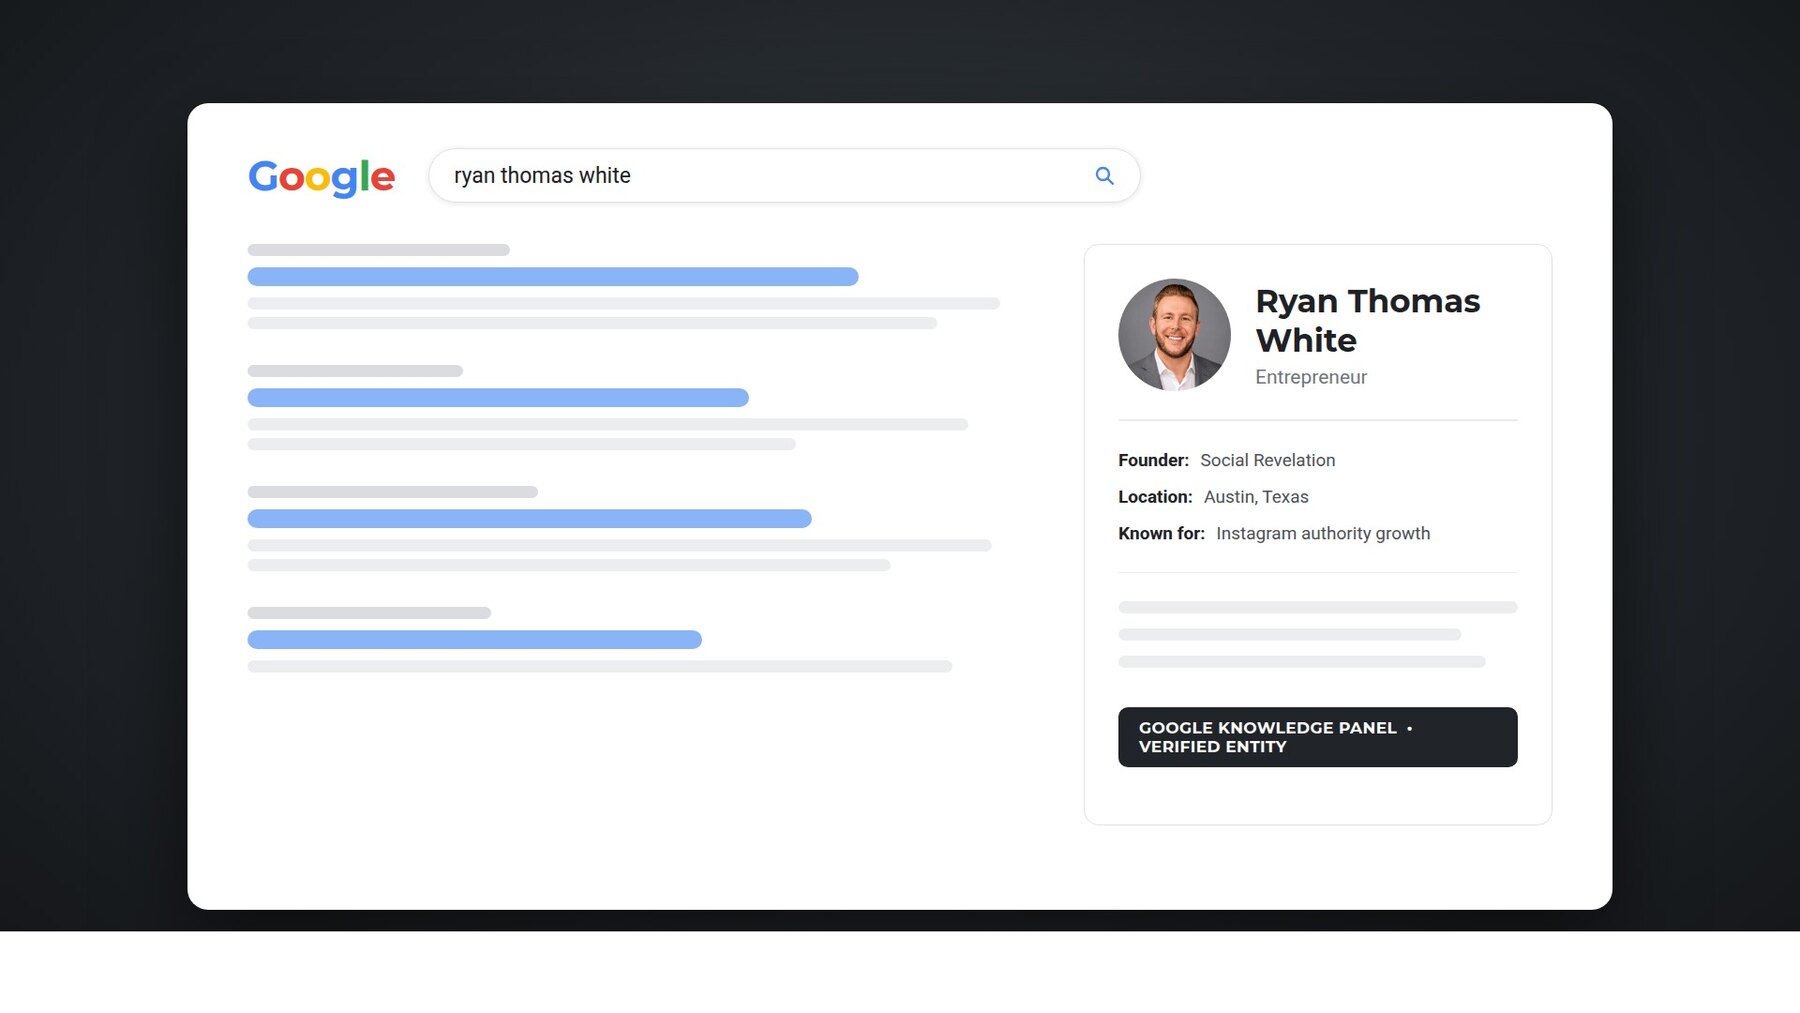Click the 'Austin, Texas' location value

(1256, 497)
